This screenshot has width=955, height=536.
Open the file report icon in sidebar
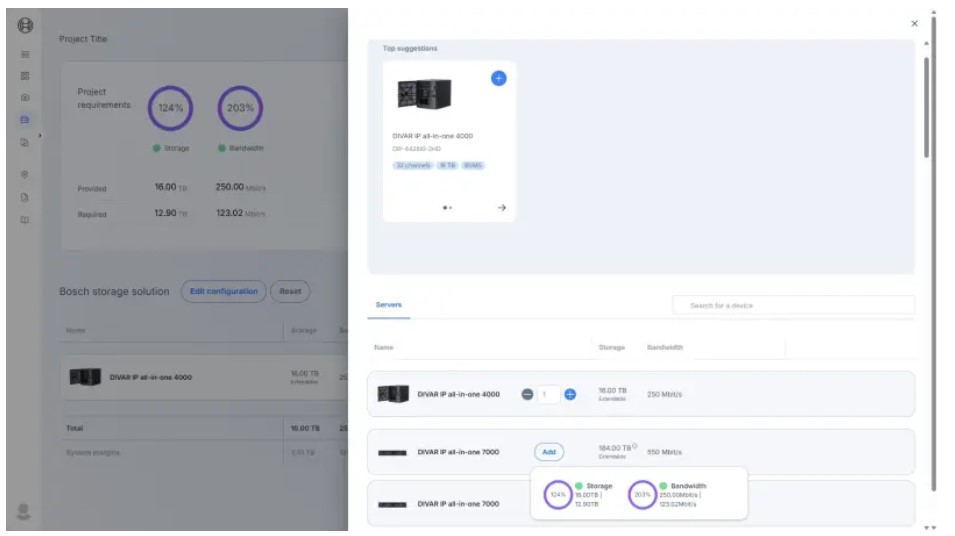click(x=25, y=197)
